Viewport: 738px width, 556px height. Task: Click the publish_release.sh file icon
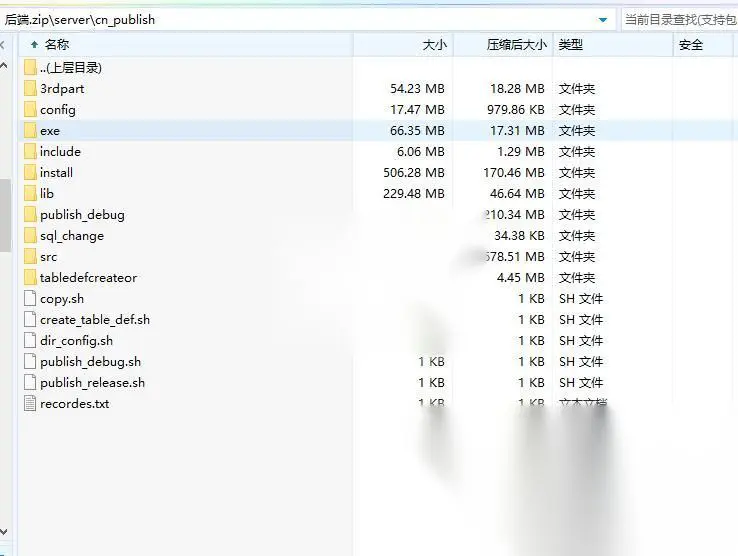pyautogui.click(x=30, y=382)
